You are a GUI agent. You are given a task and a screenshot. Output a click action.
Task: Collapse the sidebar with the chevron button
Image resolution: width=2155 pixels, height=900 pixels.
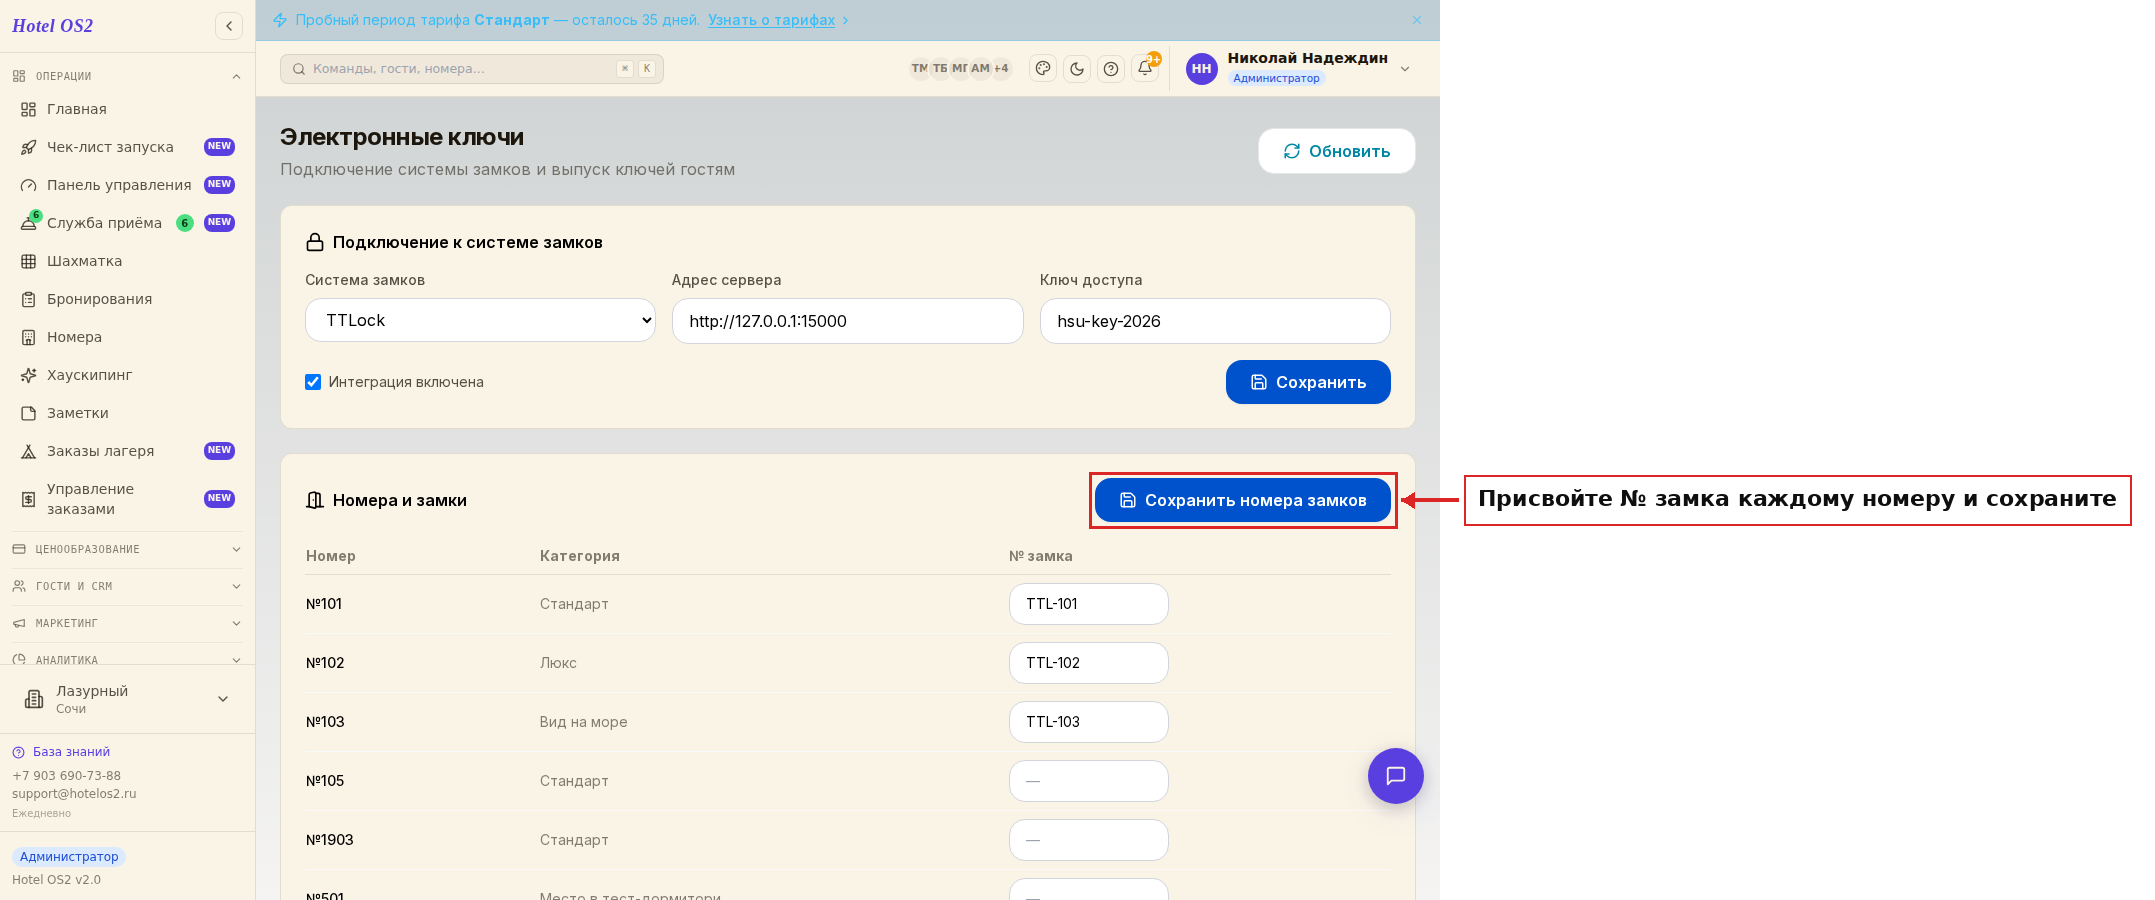tap(229, 26)
